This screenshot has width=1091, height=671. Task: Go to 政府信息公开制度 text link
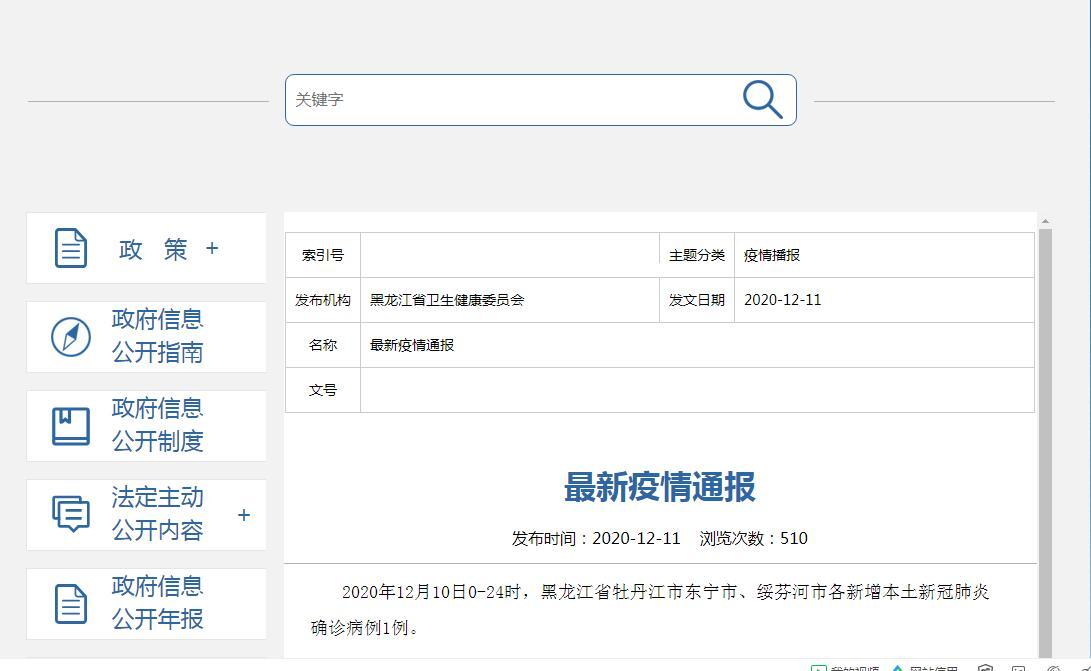coord(158,425)
